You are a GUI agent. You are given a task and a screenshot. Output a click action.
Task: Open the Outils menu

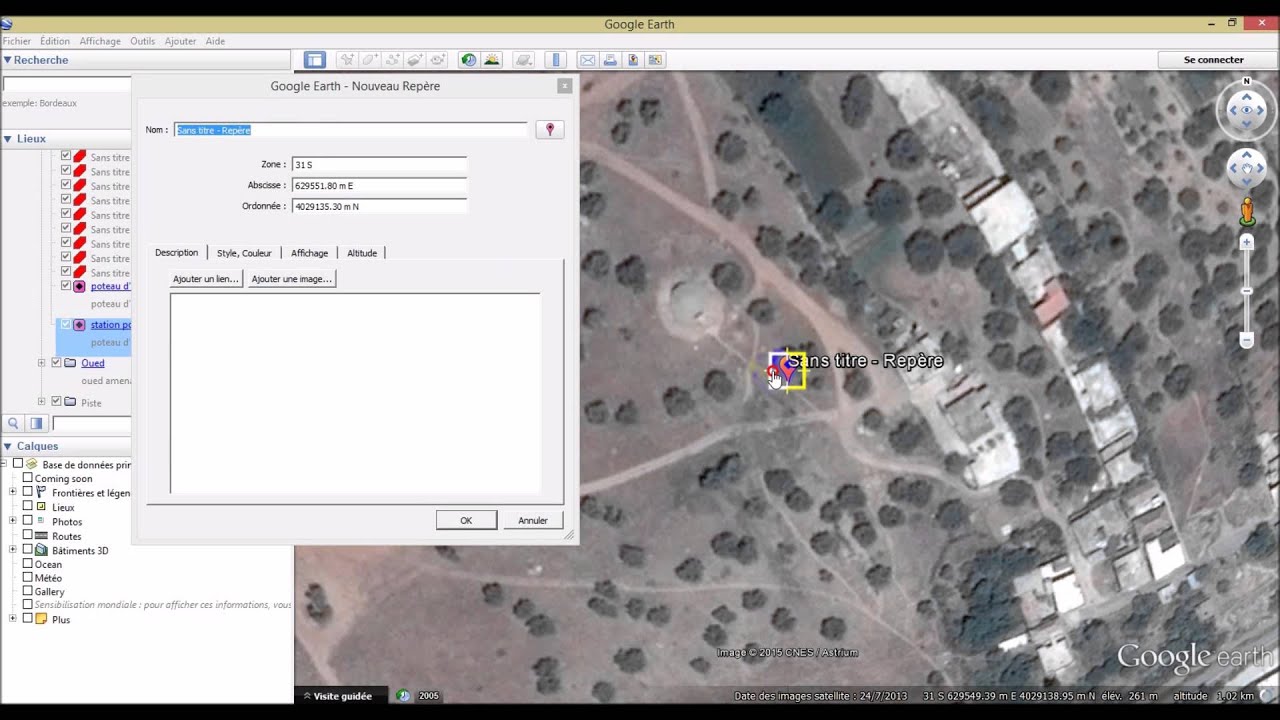point(142,41)
